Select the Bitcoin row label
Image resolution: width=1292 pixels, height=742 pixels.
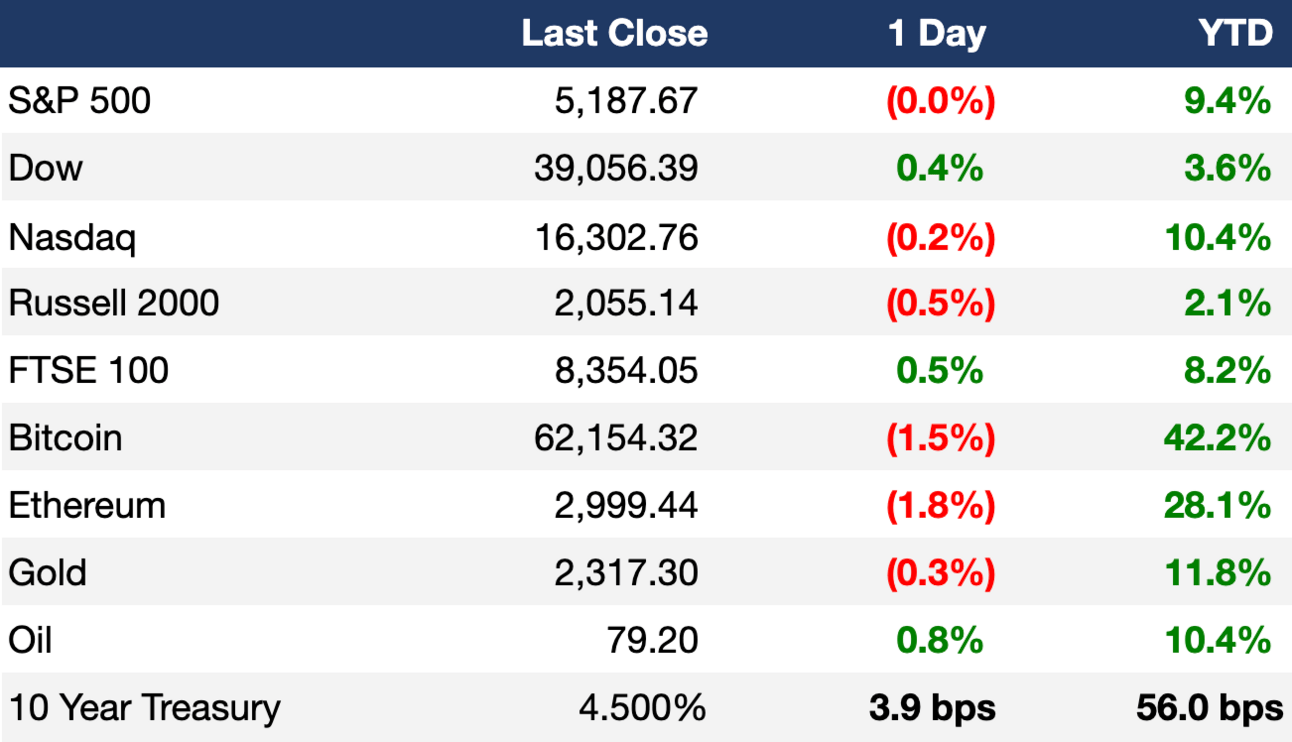tap(65, 437)
